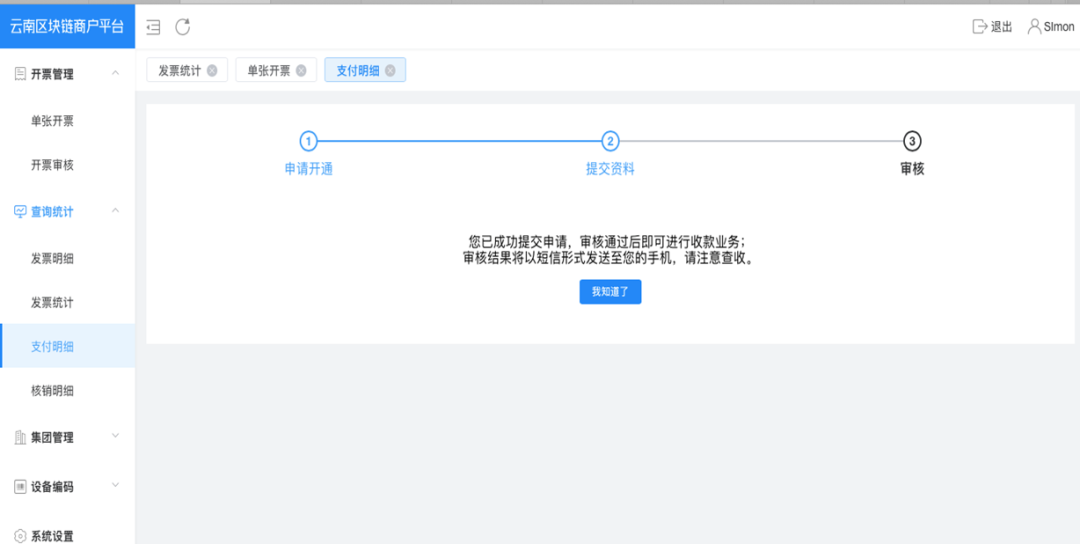The width and height of the screenshot is (1080, 544).
Task: Click the 查询统计 menu label
Action: coord(52,211)
